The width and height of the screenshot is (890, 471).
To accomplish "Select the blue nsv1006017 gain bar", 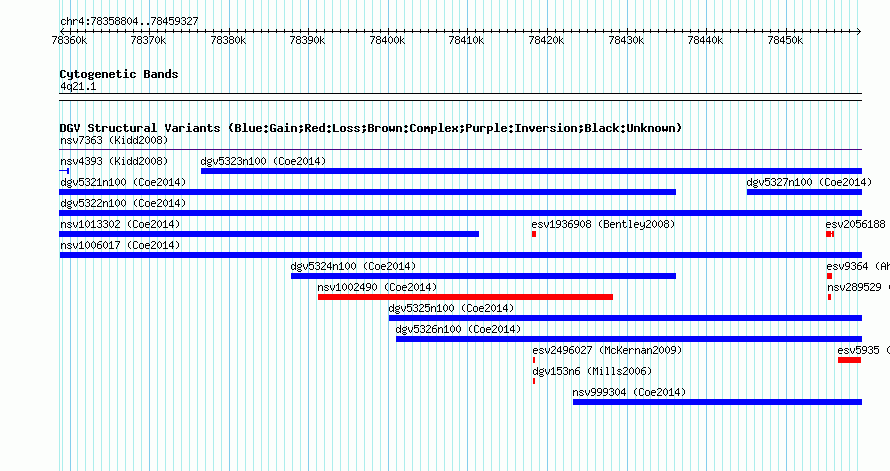I will pyautogui.click(x=460, y=255).
